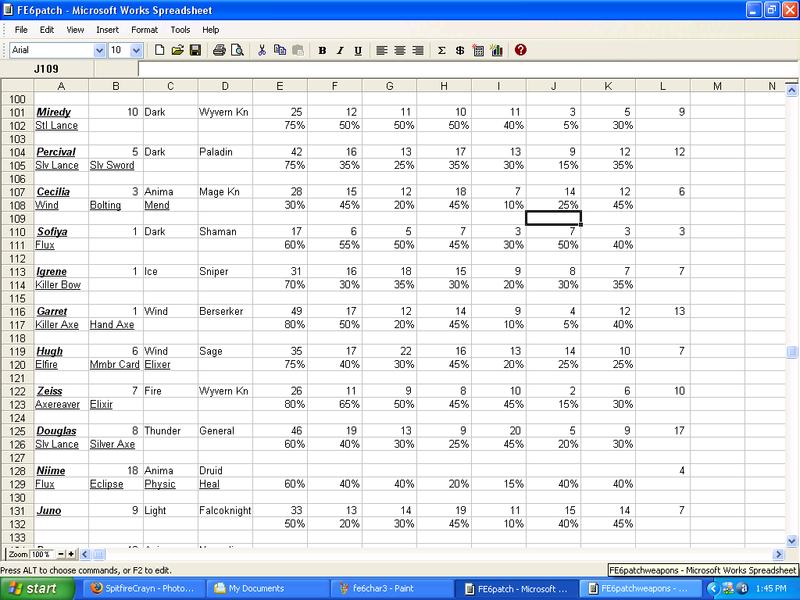Click the AutoSum sigma icon

tap(442, 50)
